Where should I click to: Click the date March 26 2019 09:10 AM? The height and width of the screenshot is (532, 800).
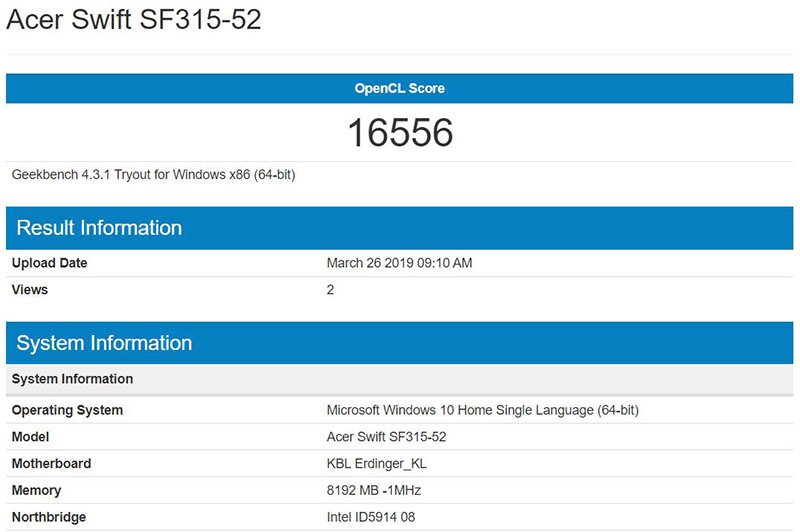tap(399, 263)
